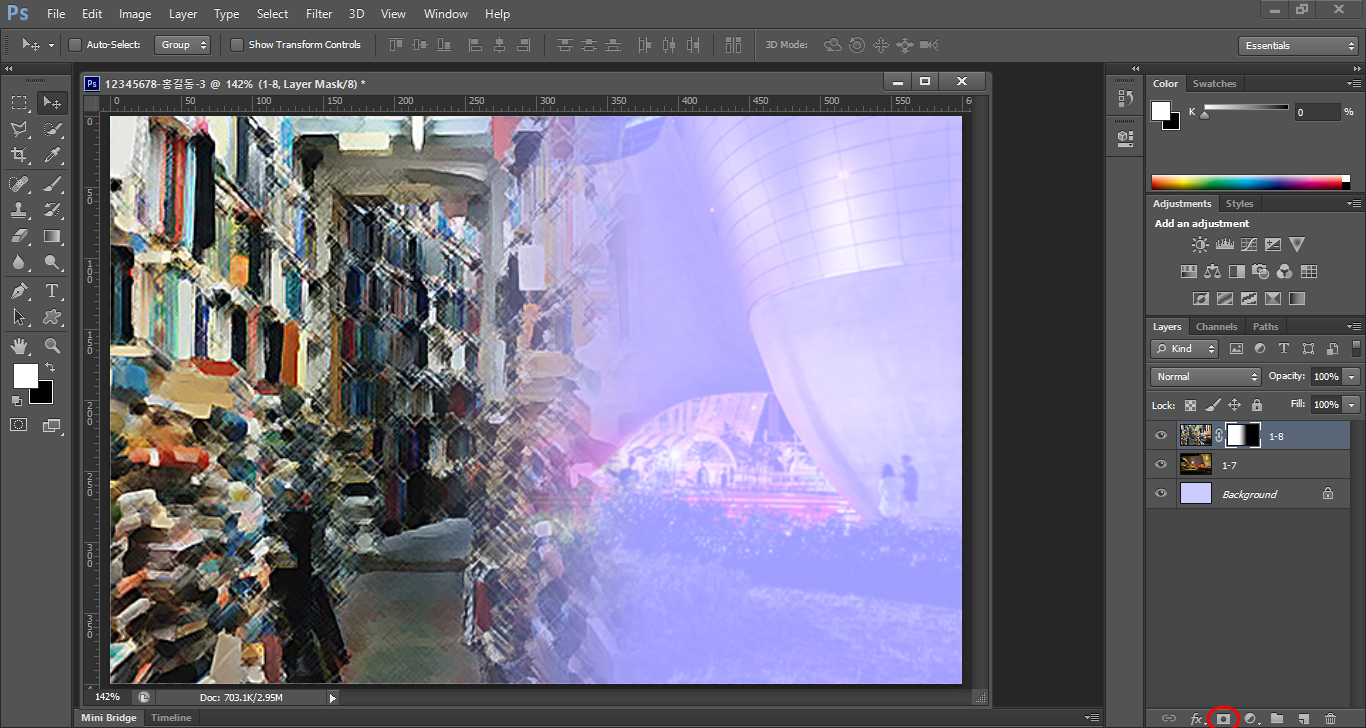
Task: Select the Spot Healing Brush tool
Action: pos(19,183)
